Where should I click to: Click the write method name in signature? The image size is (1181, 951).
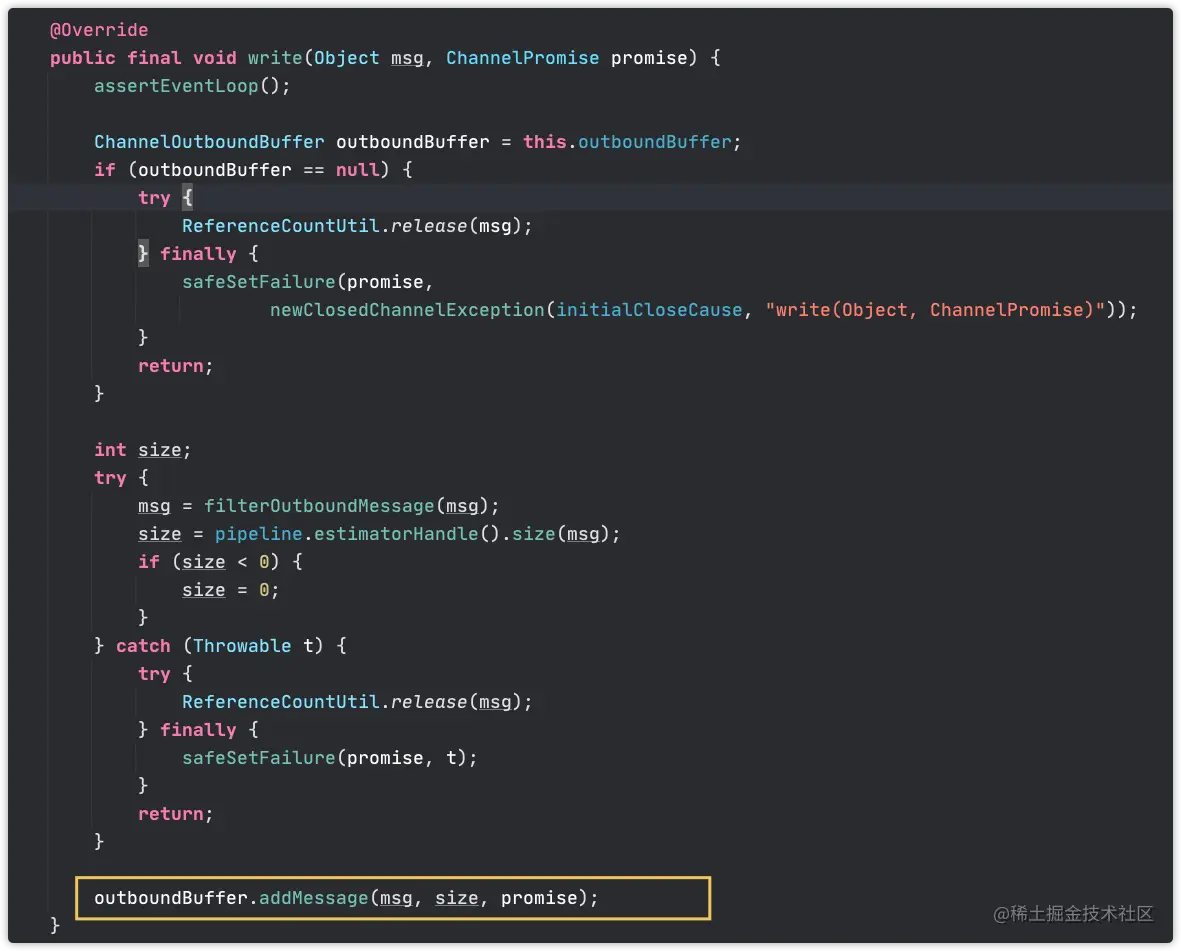tap(275, 58)
